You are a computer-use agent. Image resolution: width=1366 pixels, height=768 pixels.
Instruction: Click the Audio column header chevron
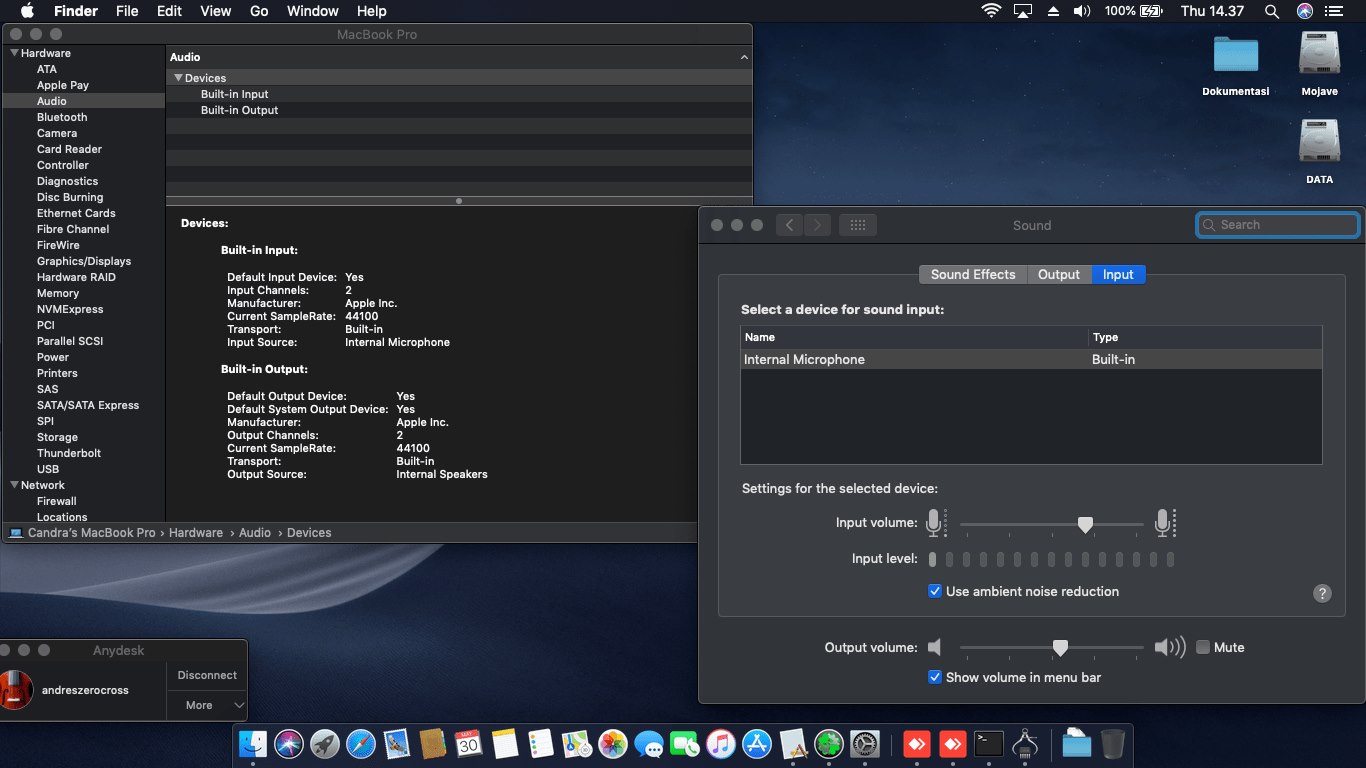(x=743, y=58)
